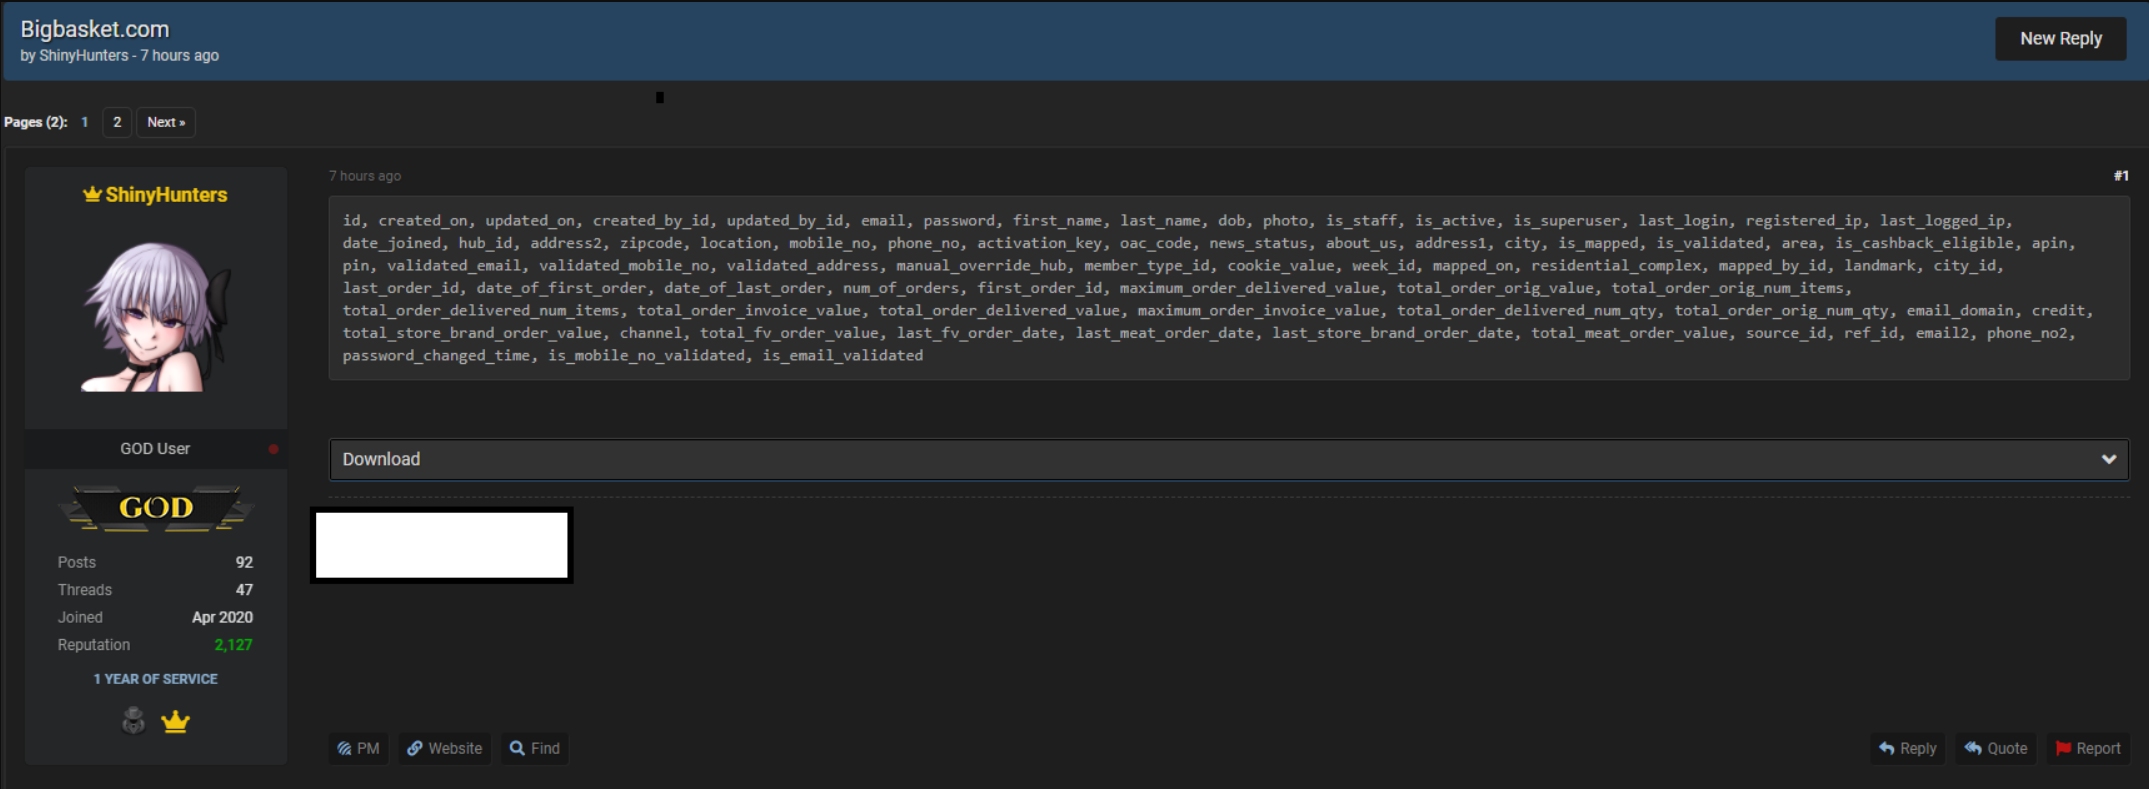The width and height of the screenshot is (2149, 789).
Task: Open the #1 post permalink
Action: (x=2120, y=176)
